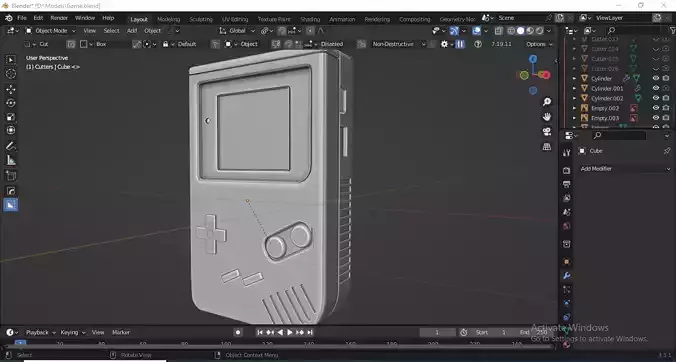
Task: Switch to wireframe viewport shading
Action: [511, 31]
